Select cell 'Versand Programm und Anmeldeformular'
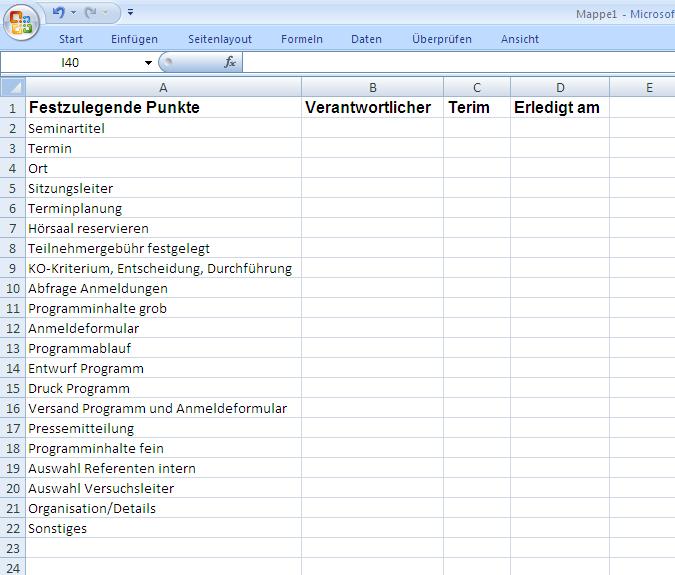Viewport: 675px width, 575px height. [x=163, y=408]
